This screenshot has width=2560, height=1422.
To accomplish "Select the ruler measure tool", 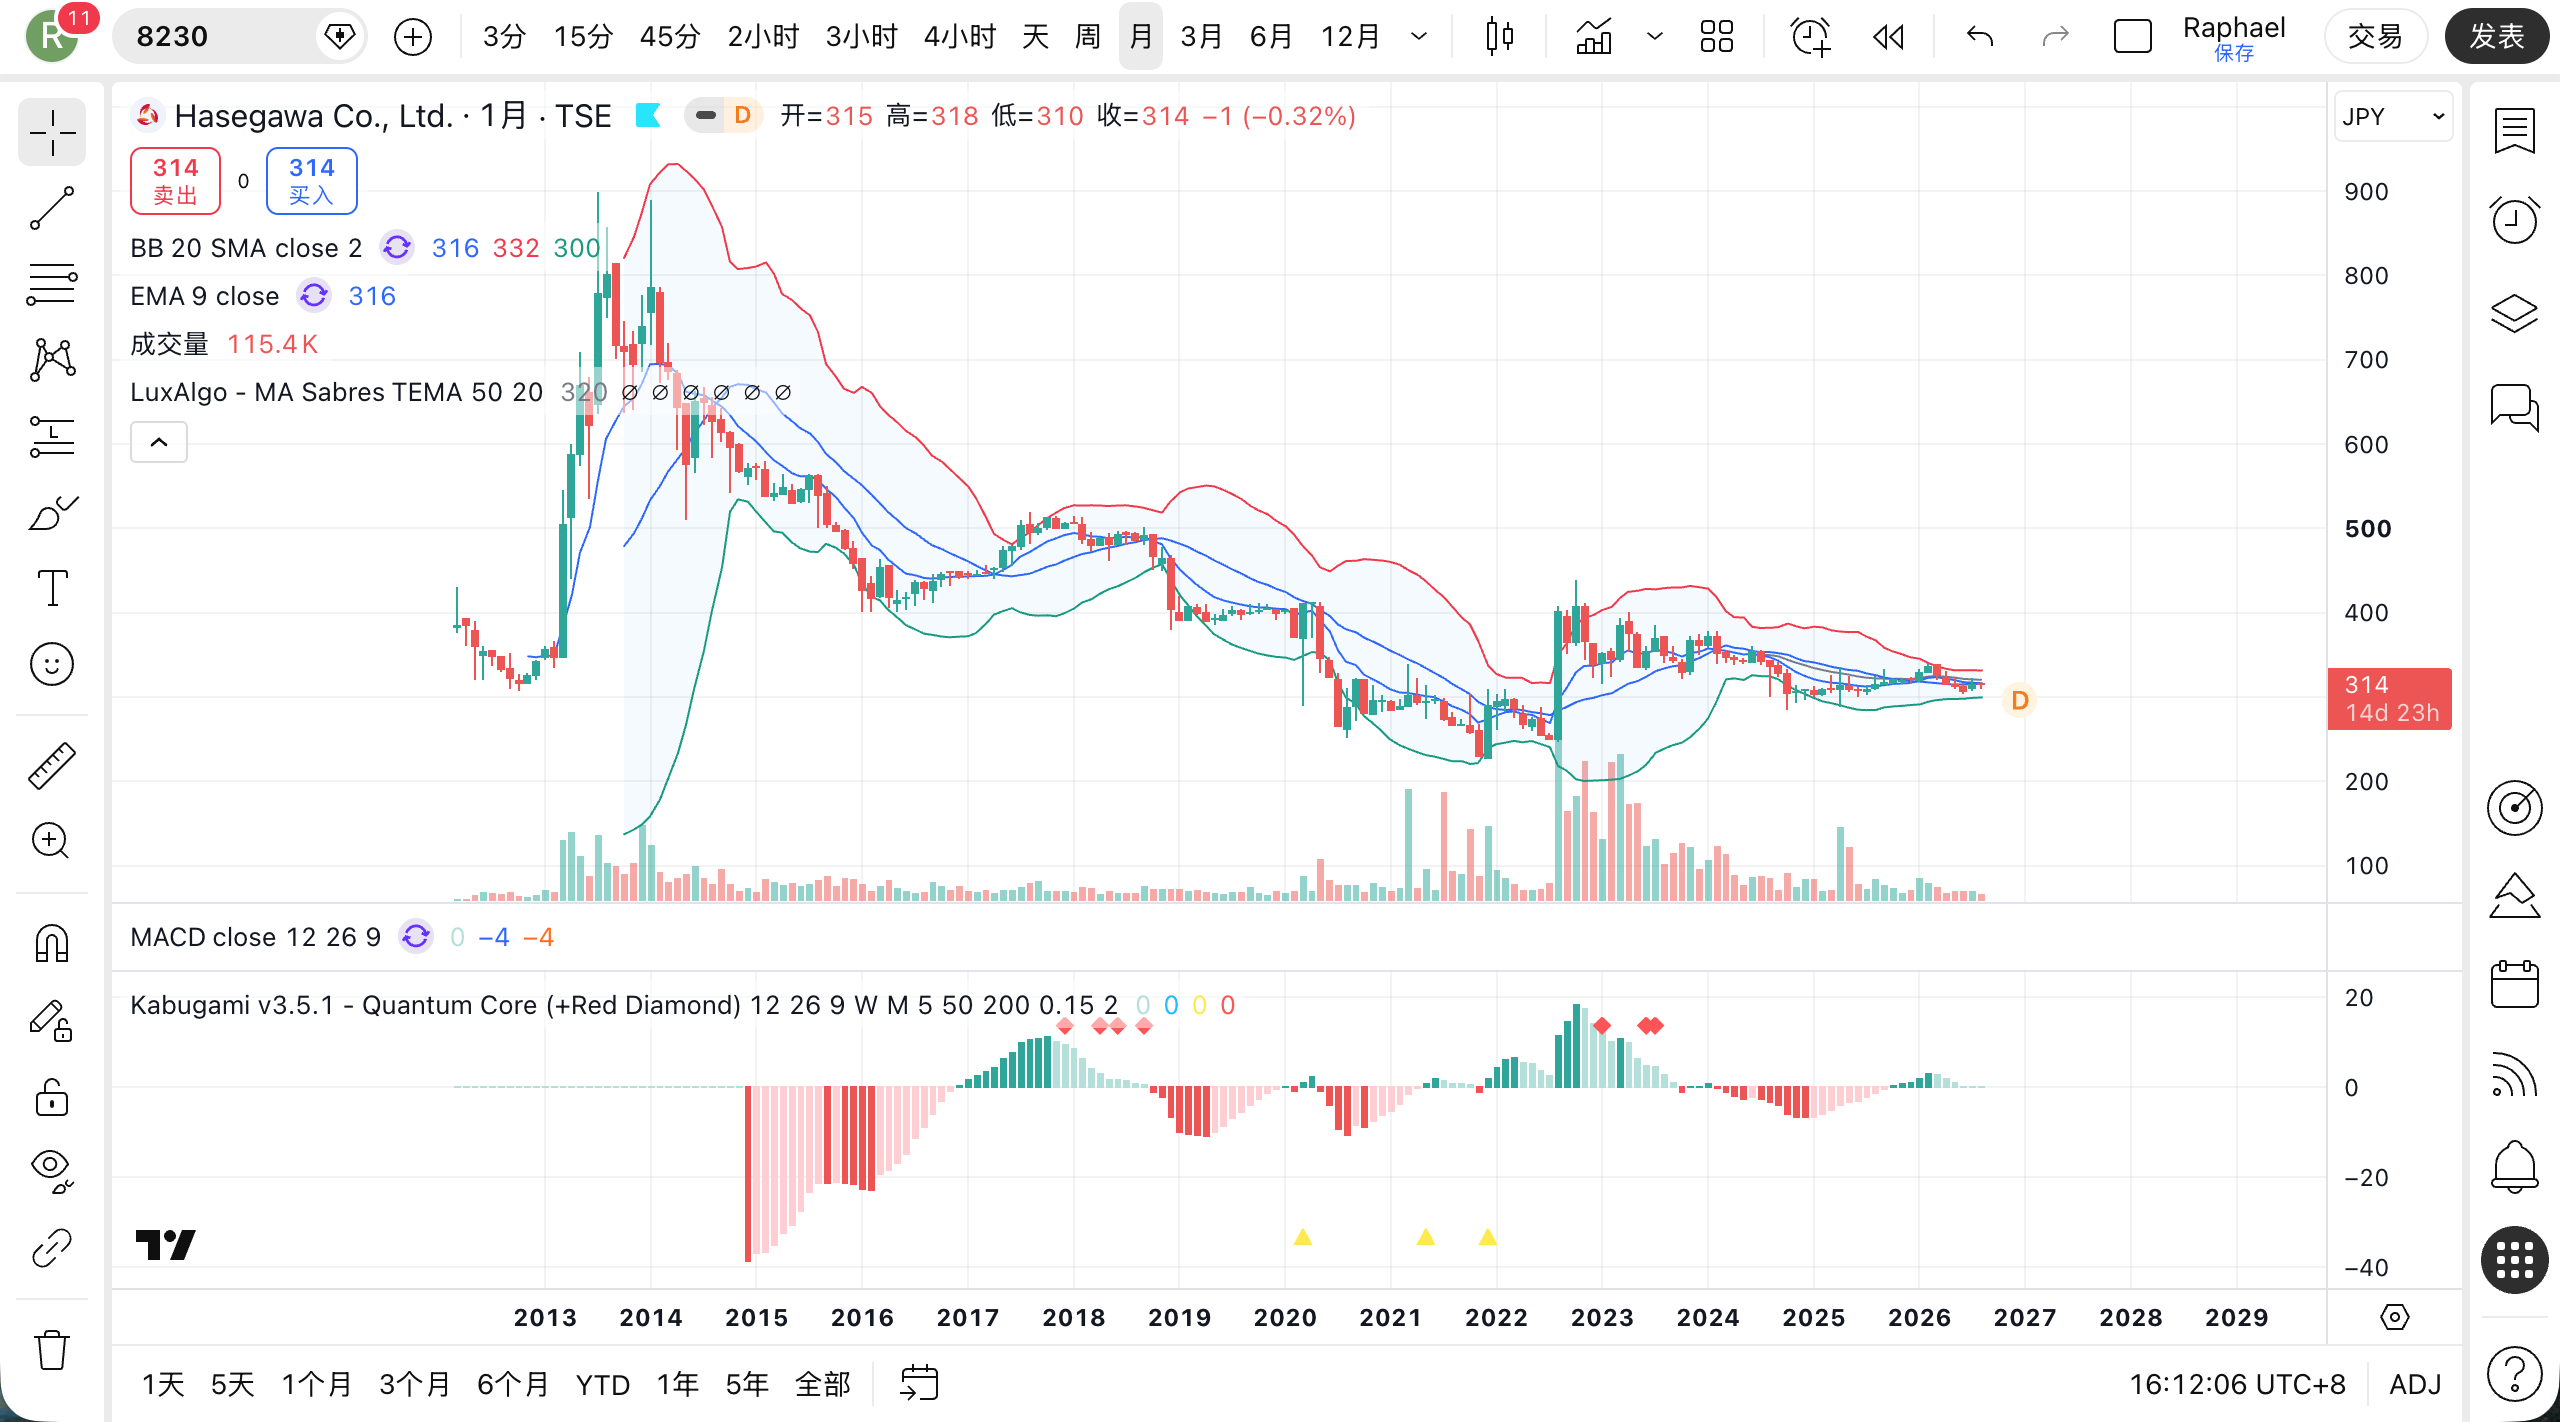I will [52, 766].
